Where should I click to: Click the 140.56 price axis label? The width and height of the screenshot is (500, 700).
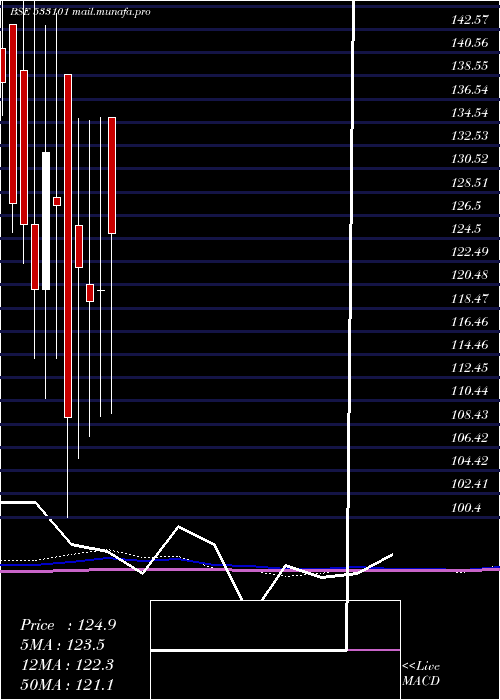point(469,43)
